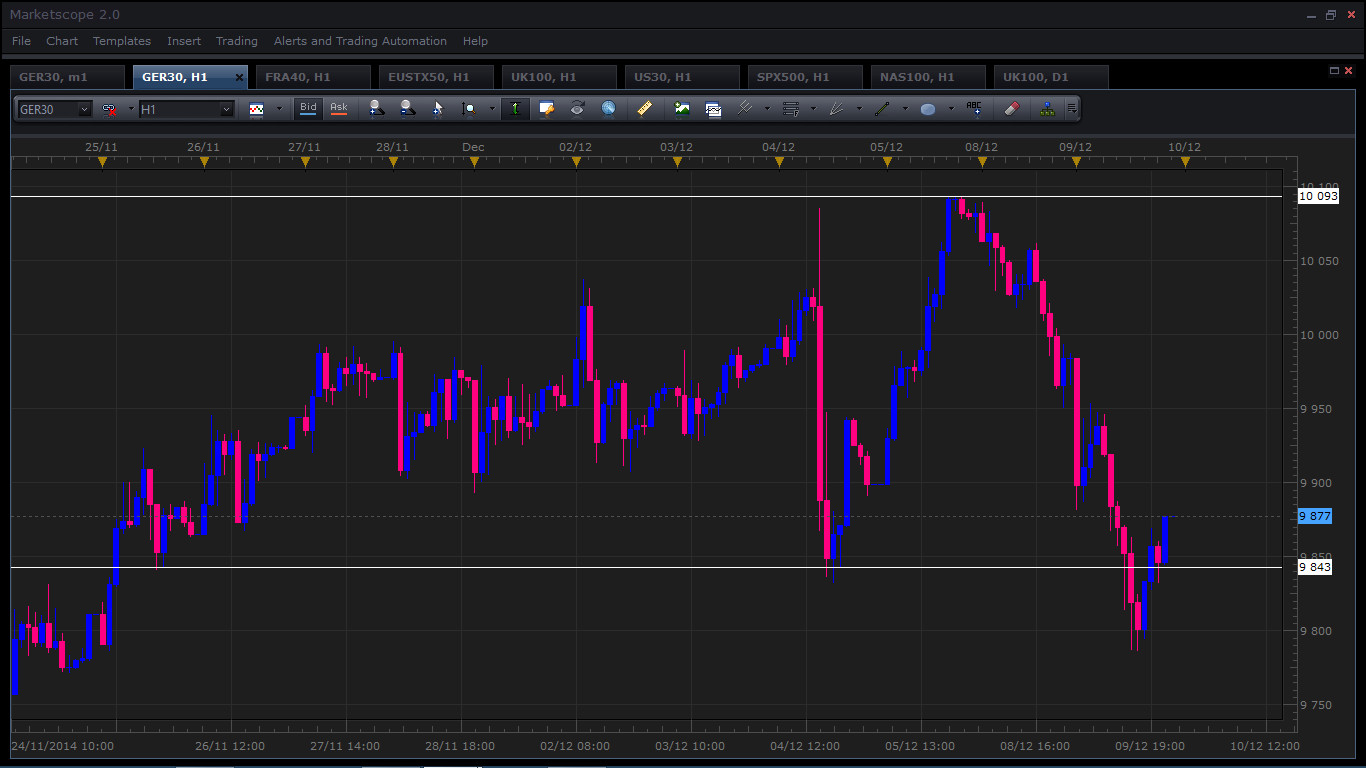Image resolution: width=1366 pixels, height=768 pixels.
Task: Open the H1 timeframe dropdown
Action: click(x=227, y=109)
